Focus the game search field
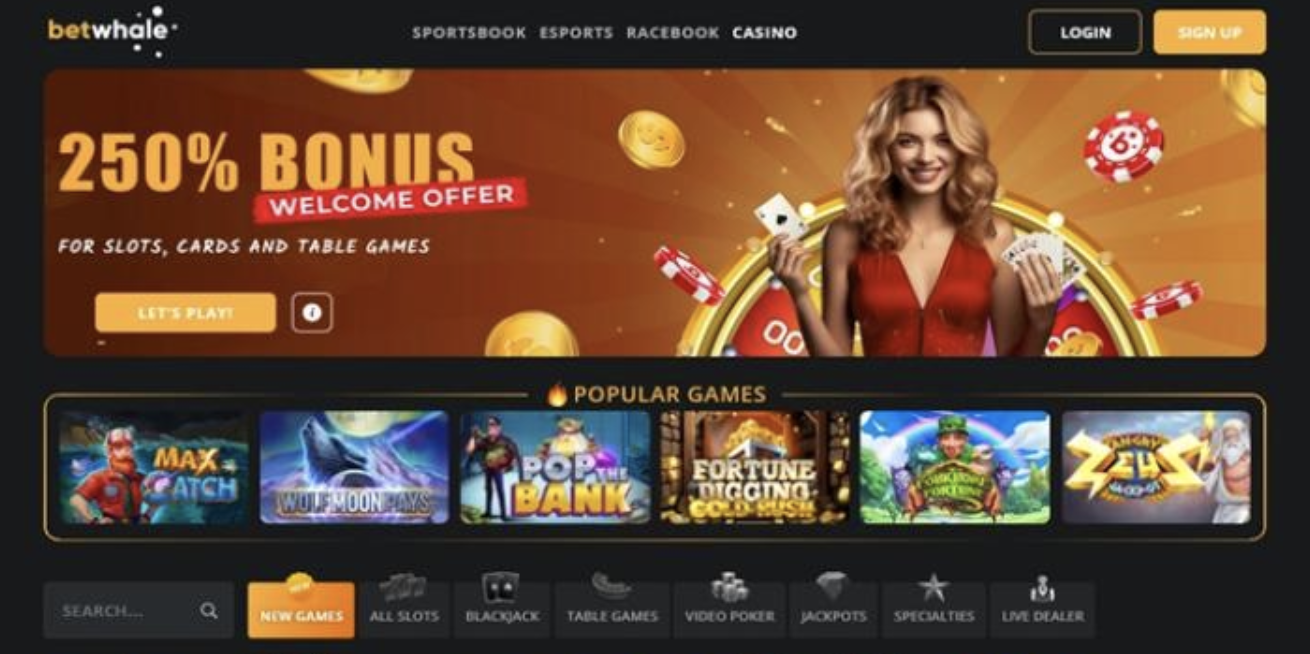 [138, 610]
